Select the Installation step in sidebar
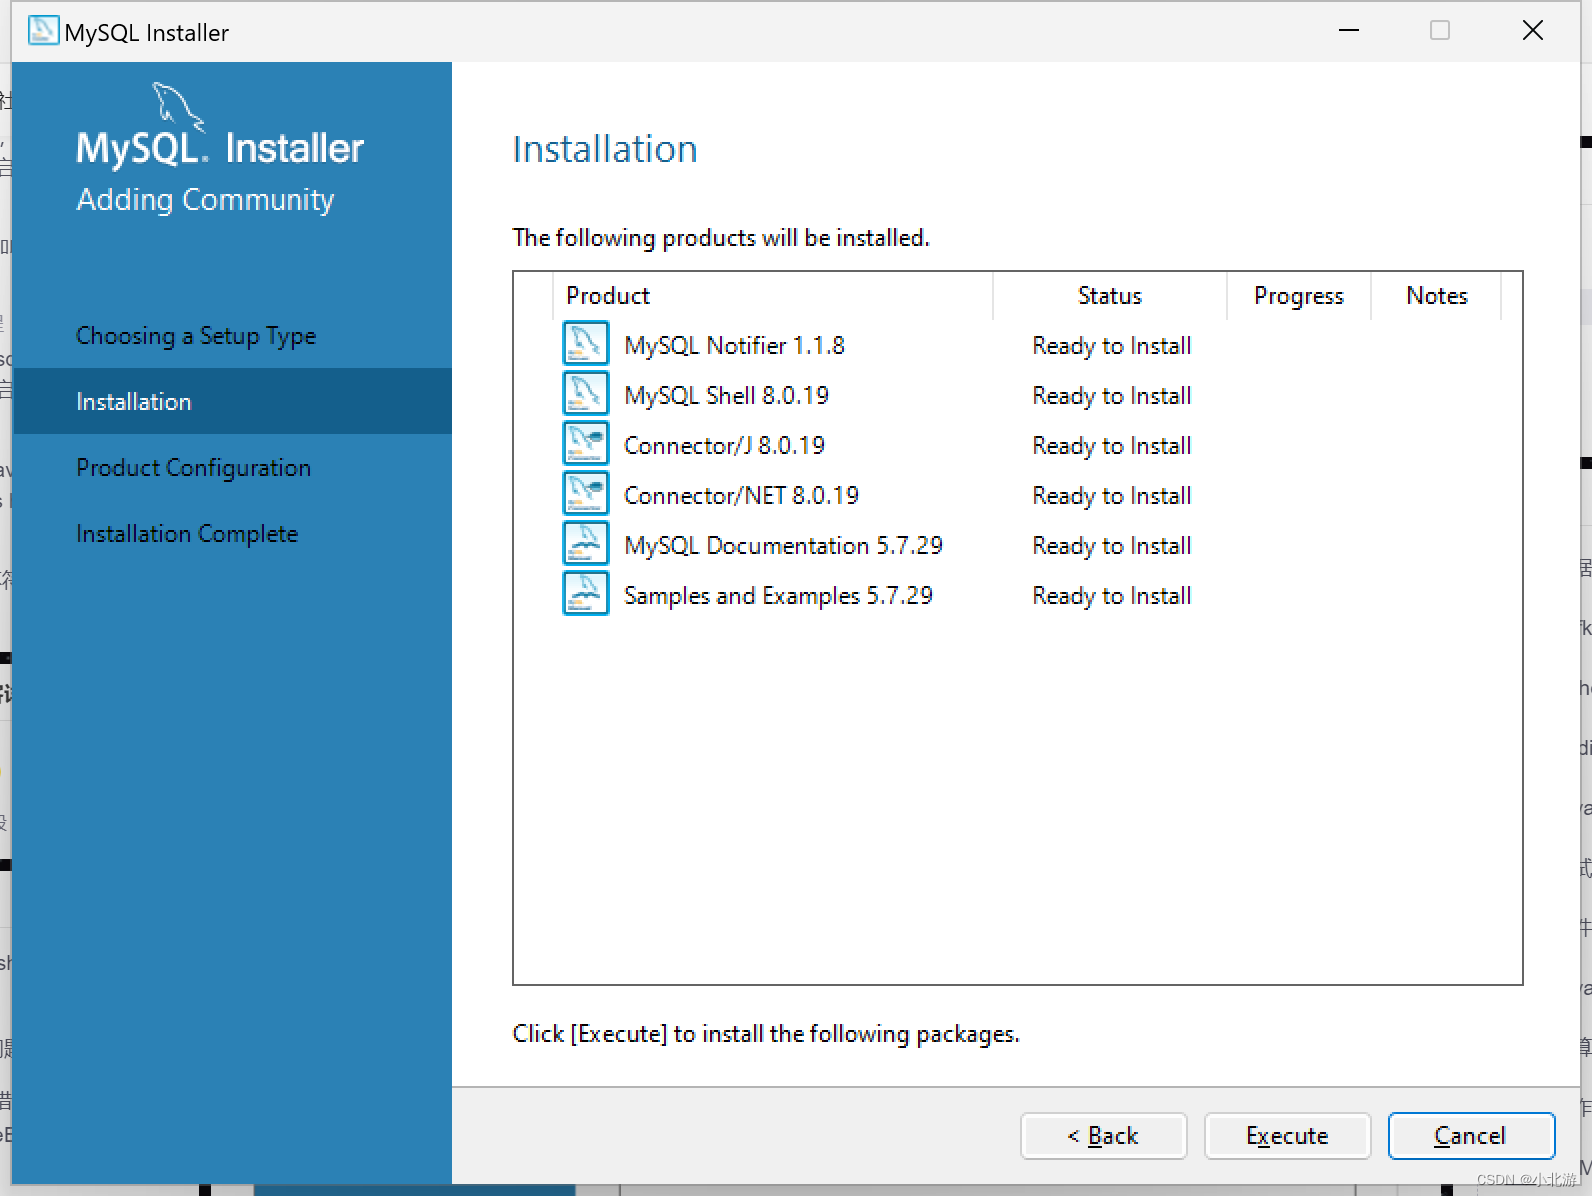This screenshot has height=1196, width=1592. [232, 401]
